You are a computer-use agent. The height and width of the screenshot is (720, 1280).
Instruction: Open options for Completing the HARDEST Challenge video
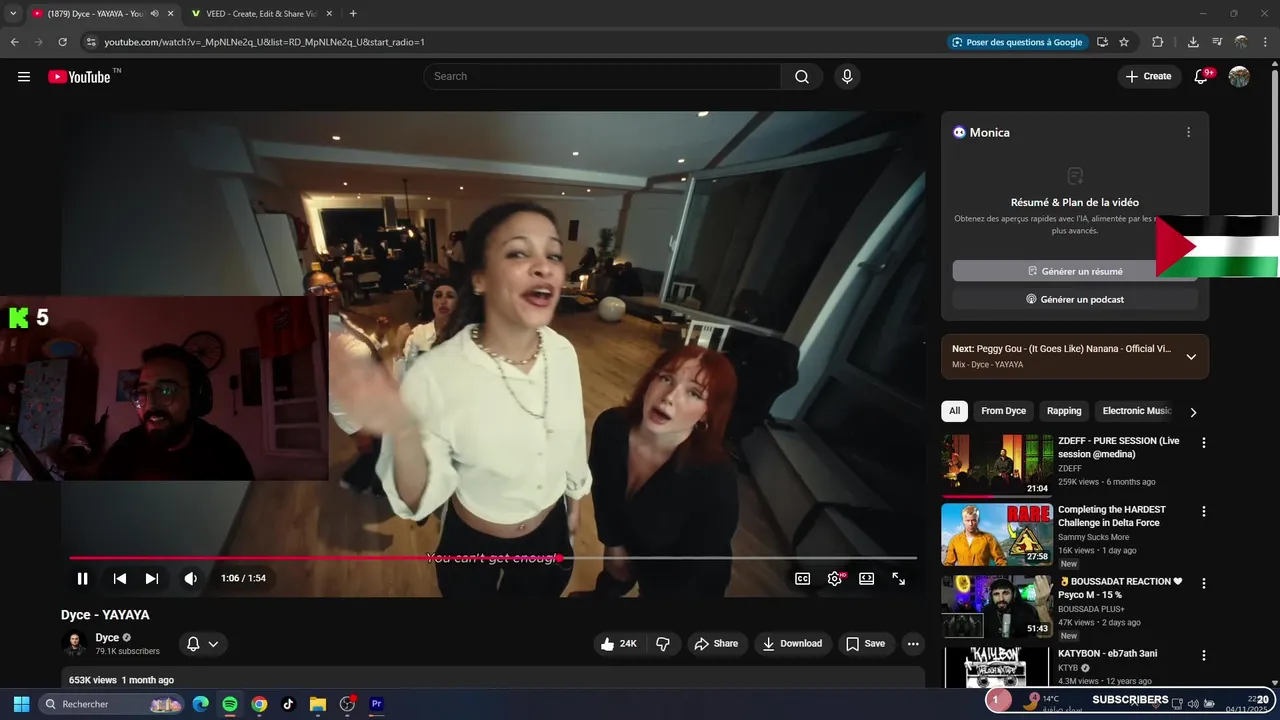tap(1204, 511)
